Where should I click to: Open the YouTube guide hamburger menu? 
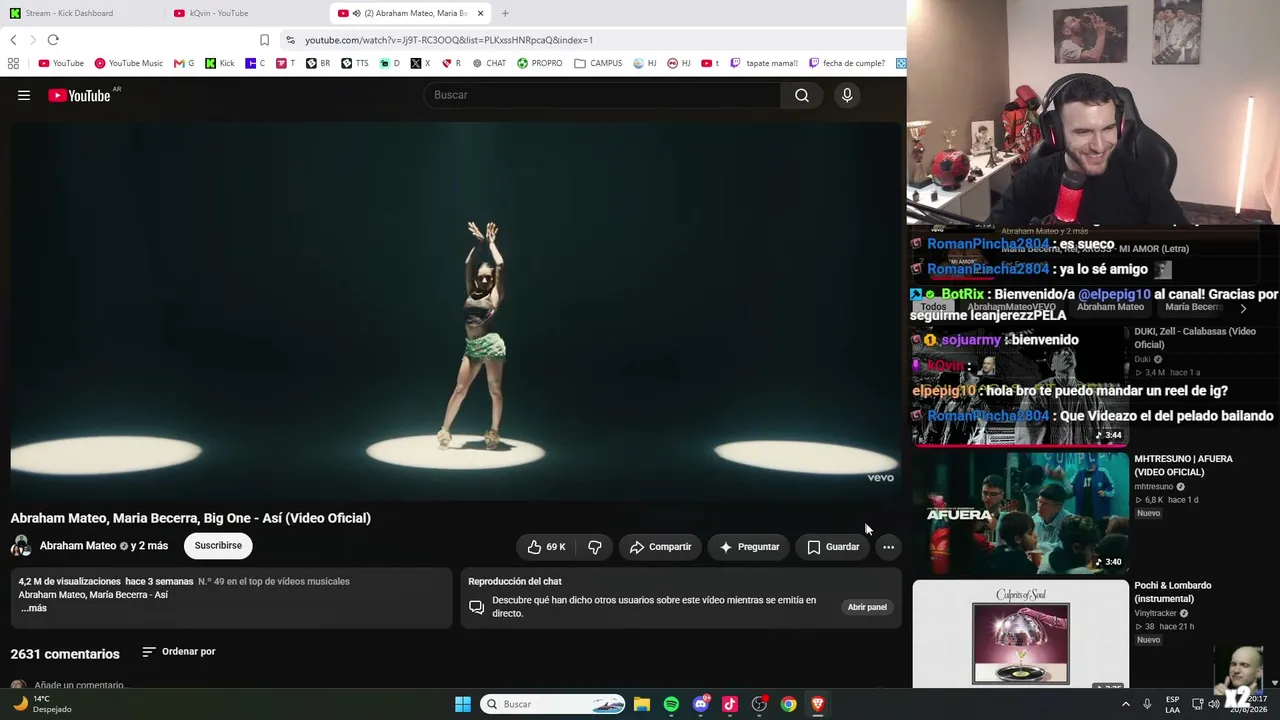(x=24, y=95)
